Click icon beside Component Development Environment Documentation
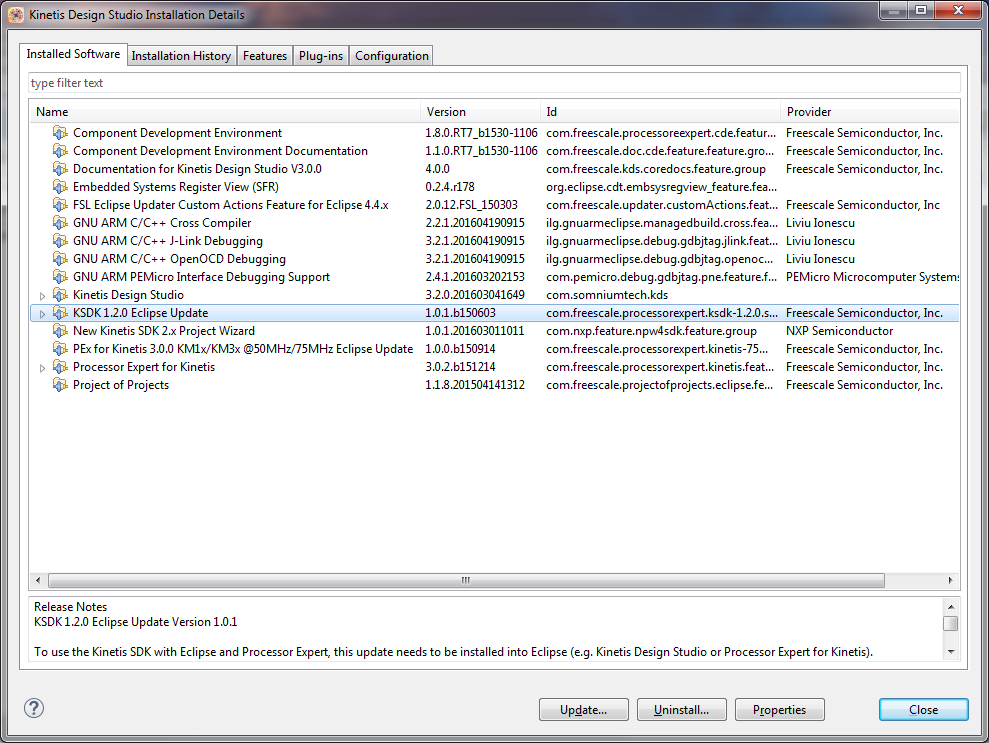 point(60,151)
